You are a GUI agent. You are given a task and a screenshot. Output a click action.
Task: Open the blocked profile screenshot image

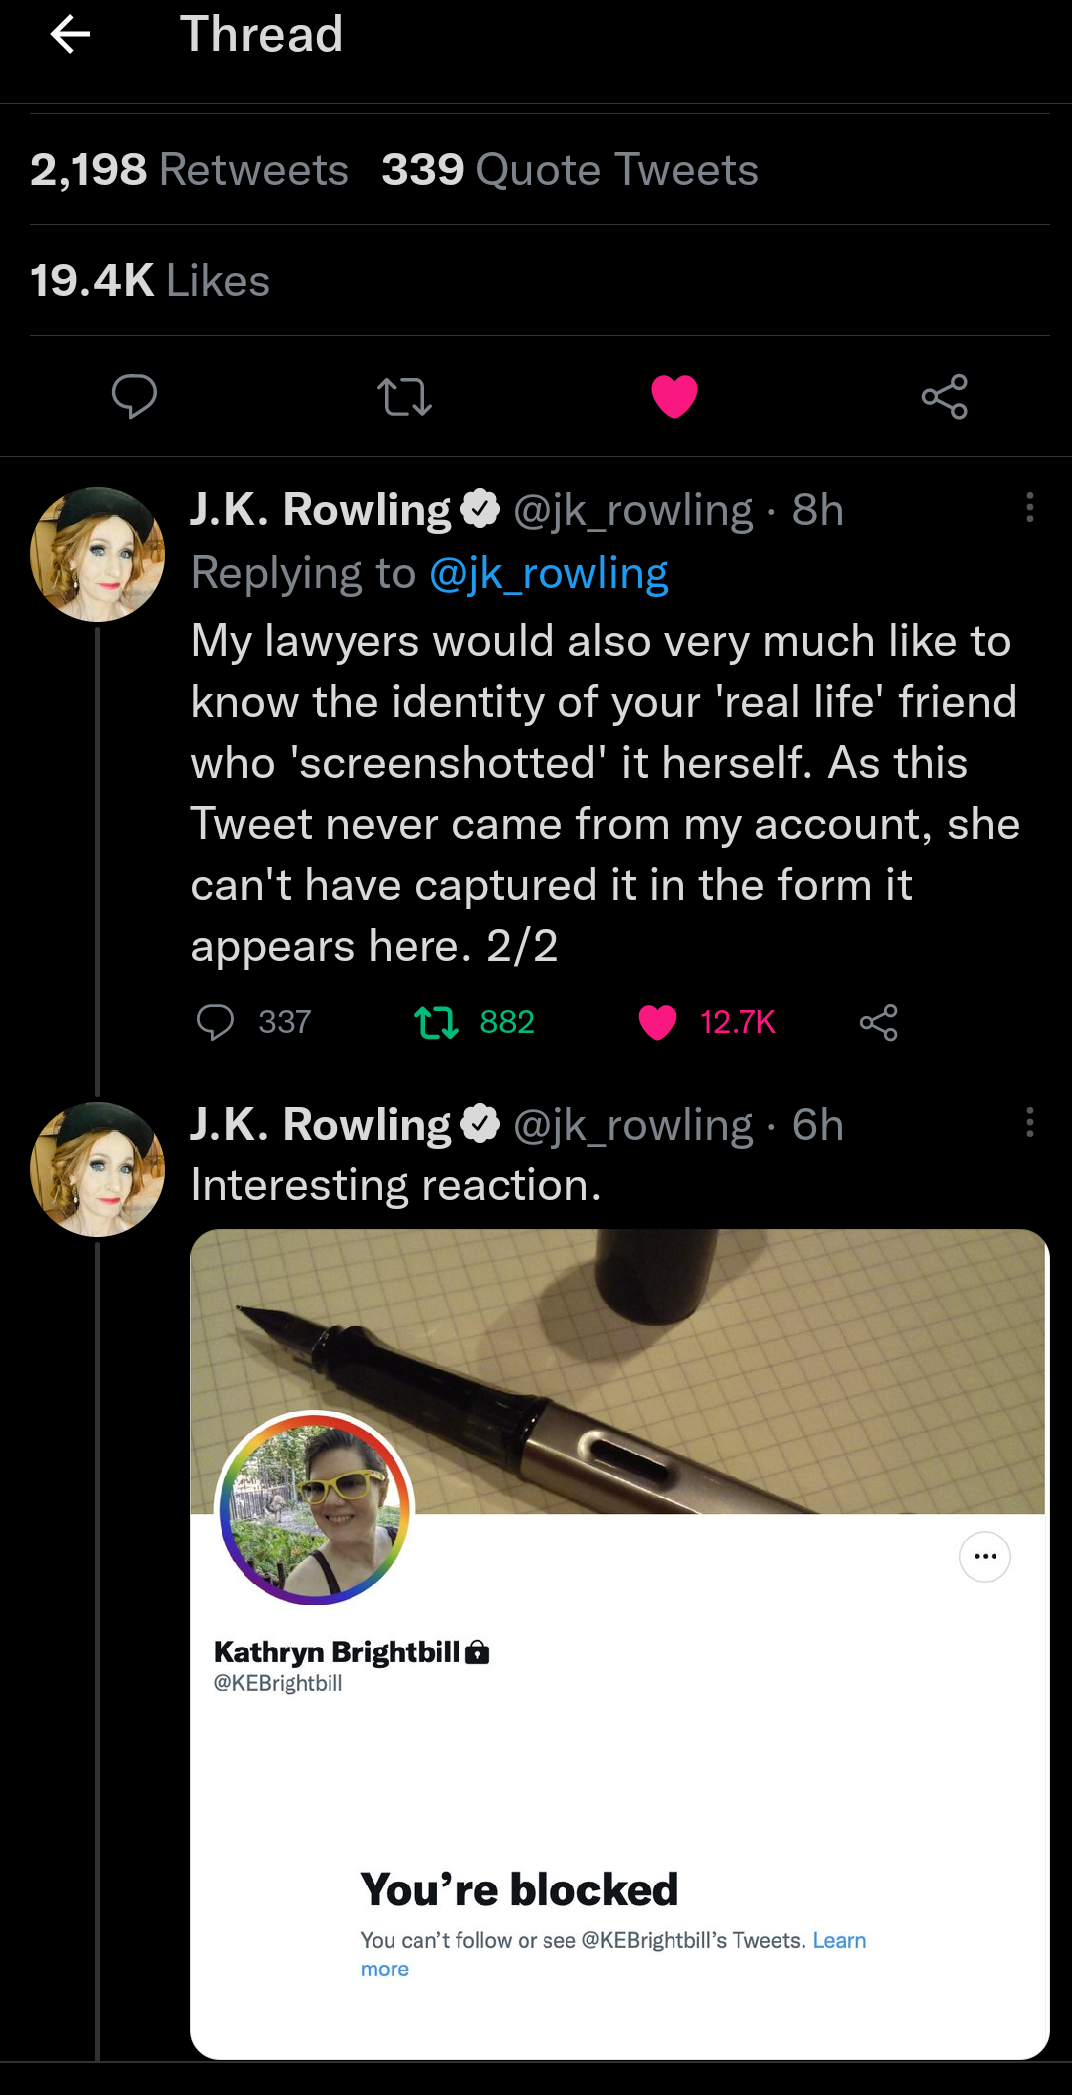(x=619, y=1643)
